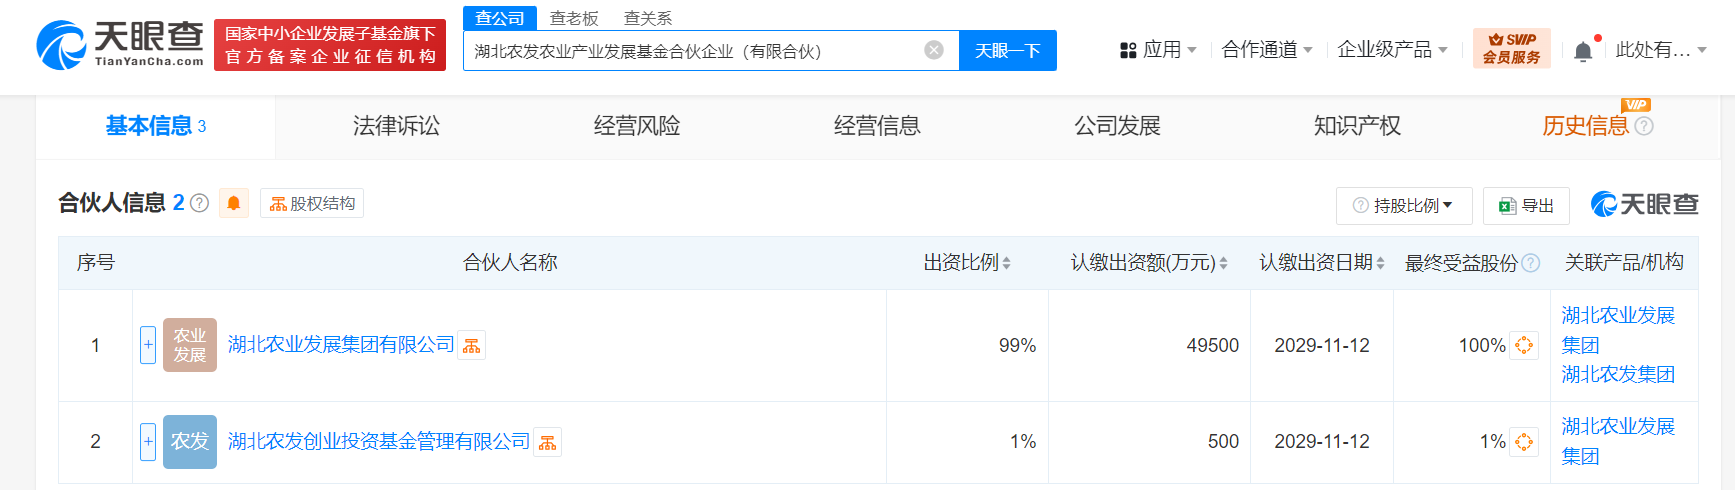The width and height of the screenshot is (1735, 490).
Task: Click the 天眼一下 search button
Action: (x=1007, y=50)
